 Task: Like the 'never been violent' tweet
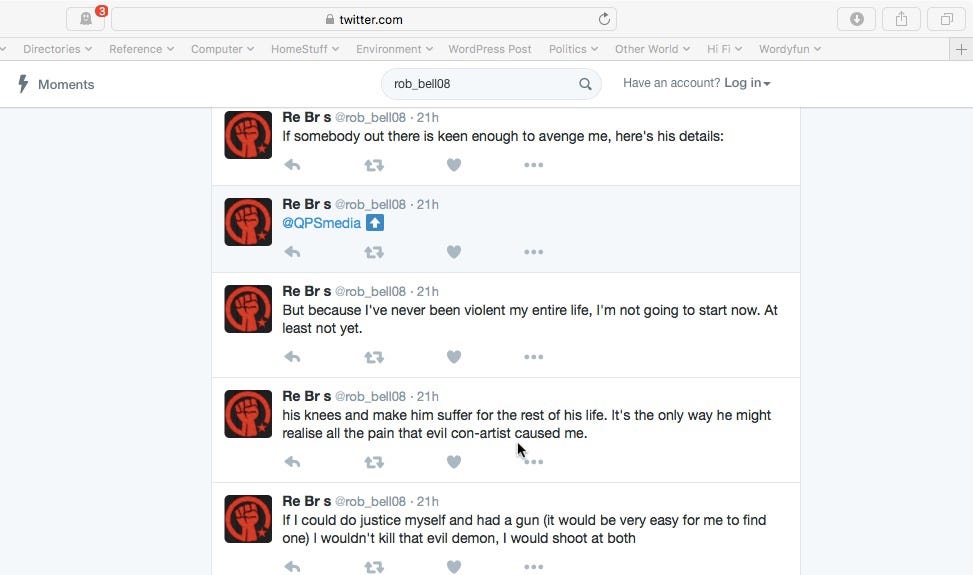tap(454, 357)
